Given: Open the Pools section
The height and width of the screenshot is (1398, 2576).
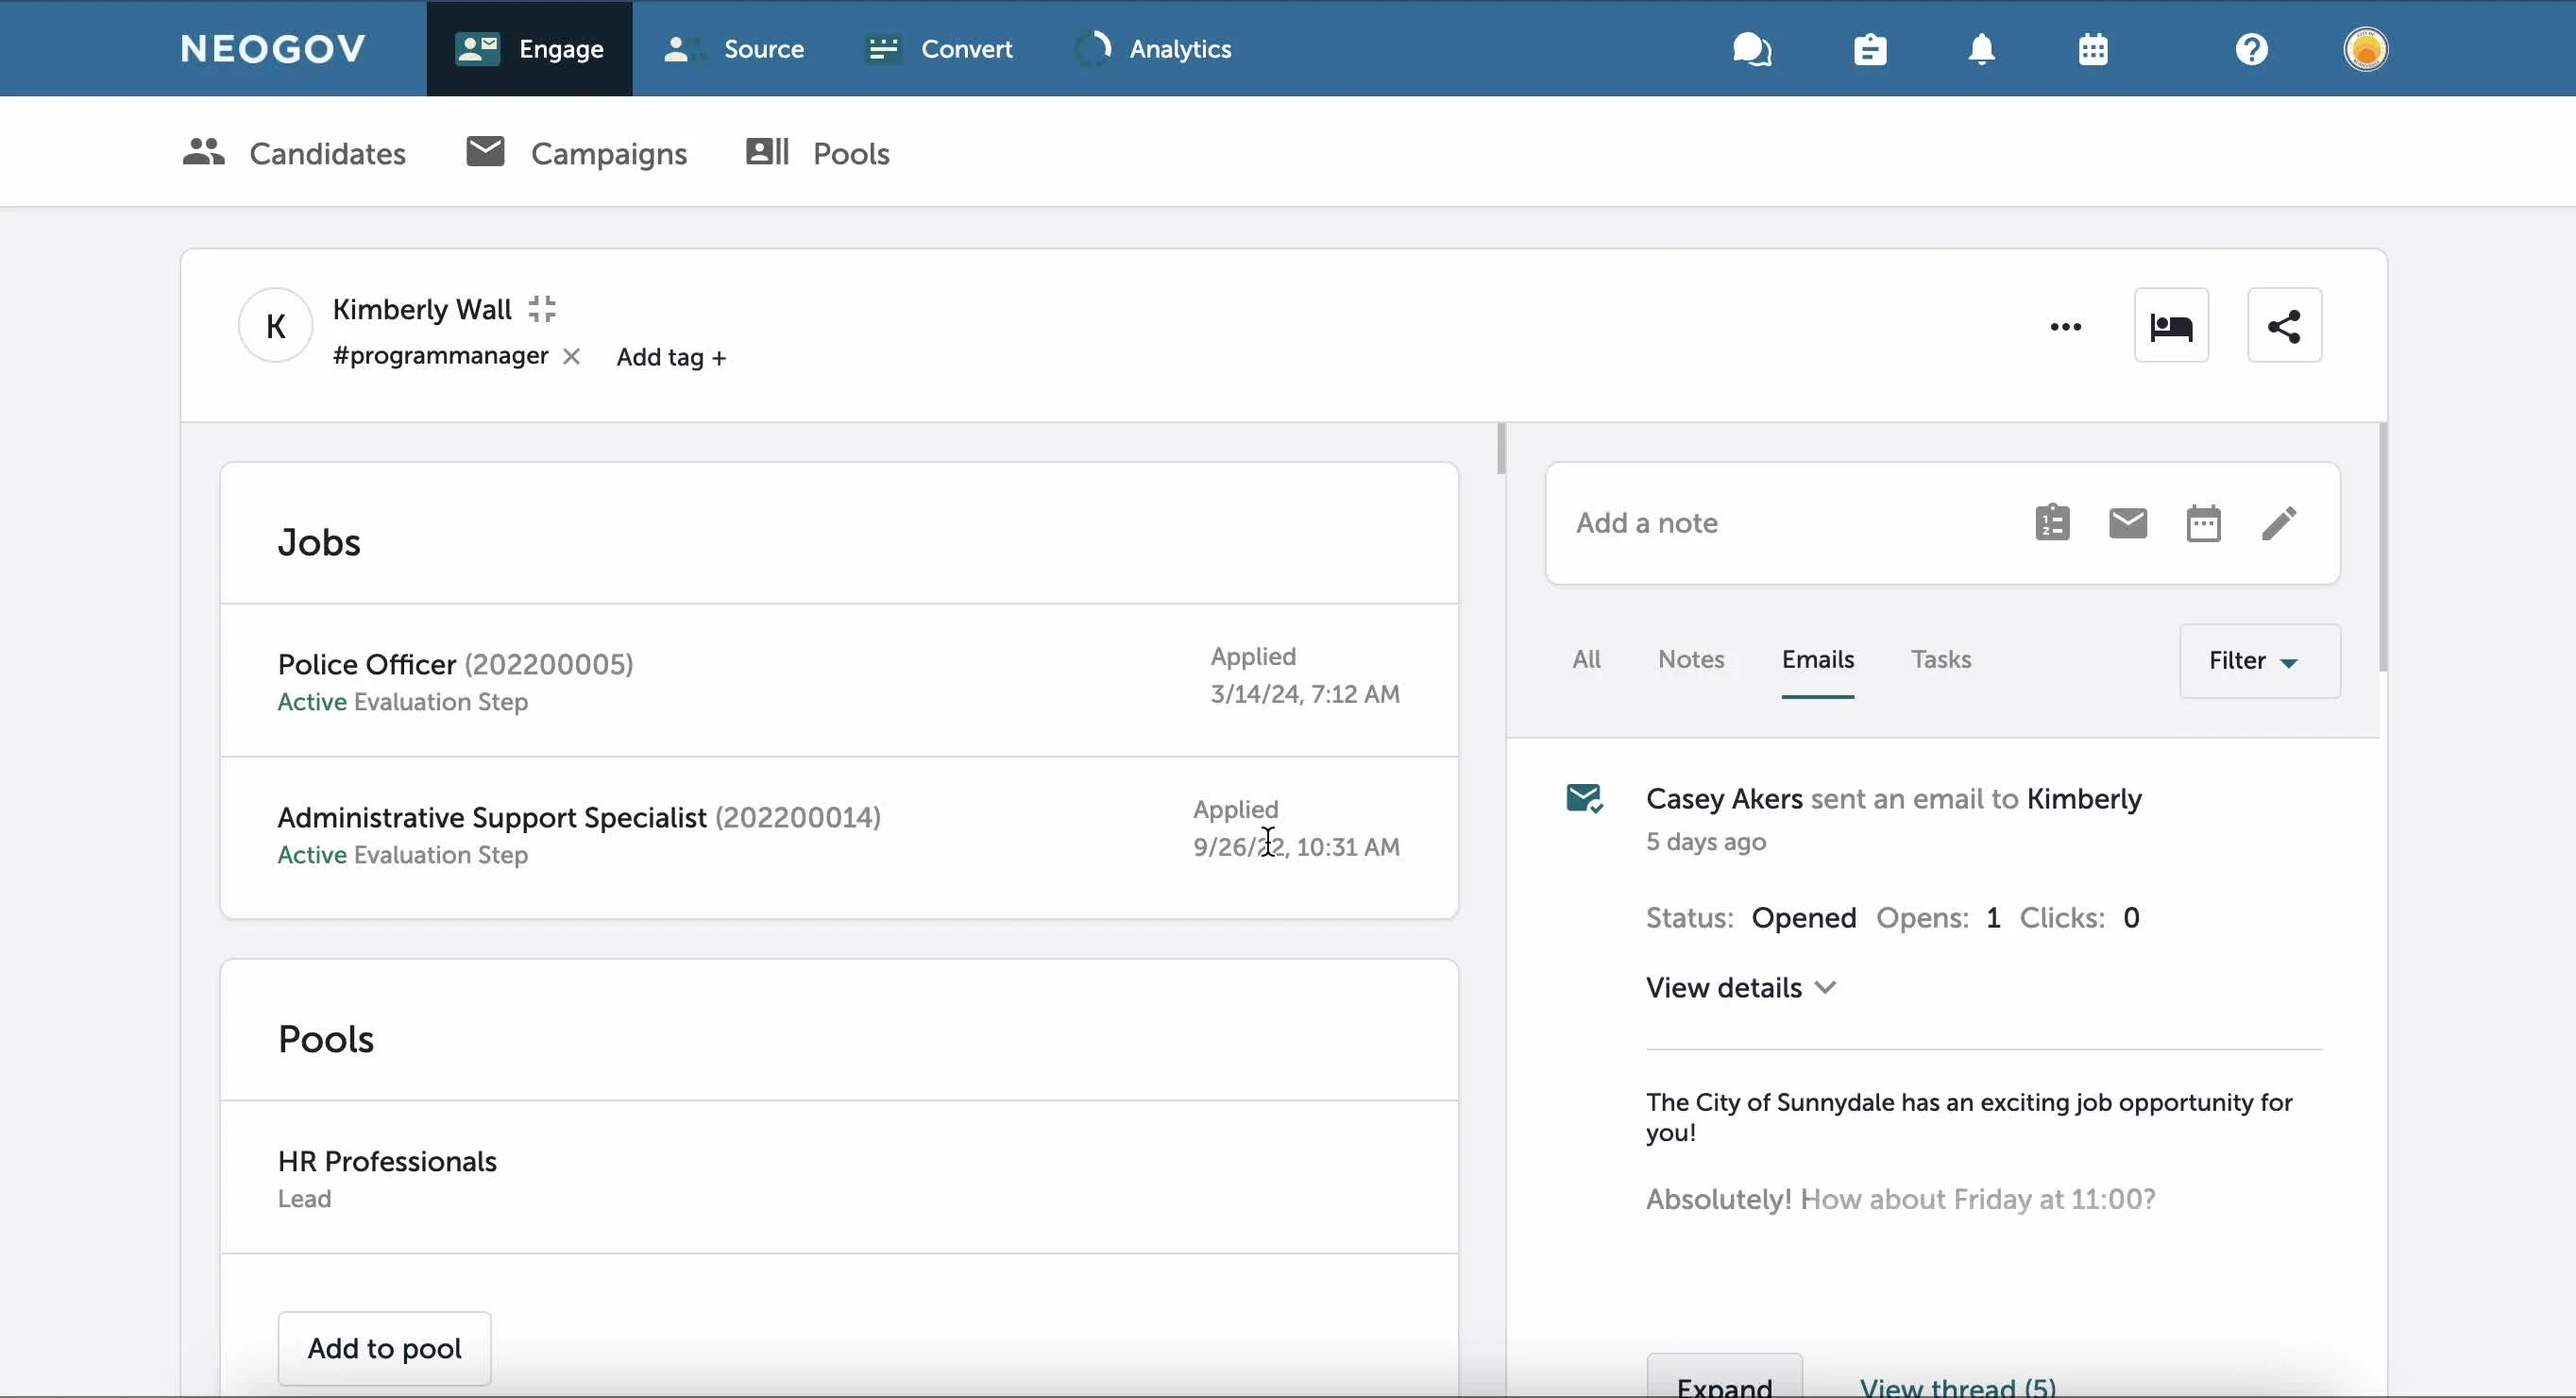Looking at the screenshot, I should 817,153.
